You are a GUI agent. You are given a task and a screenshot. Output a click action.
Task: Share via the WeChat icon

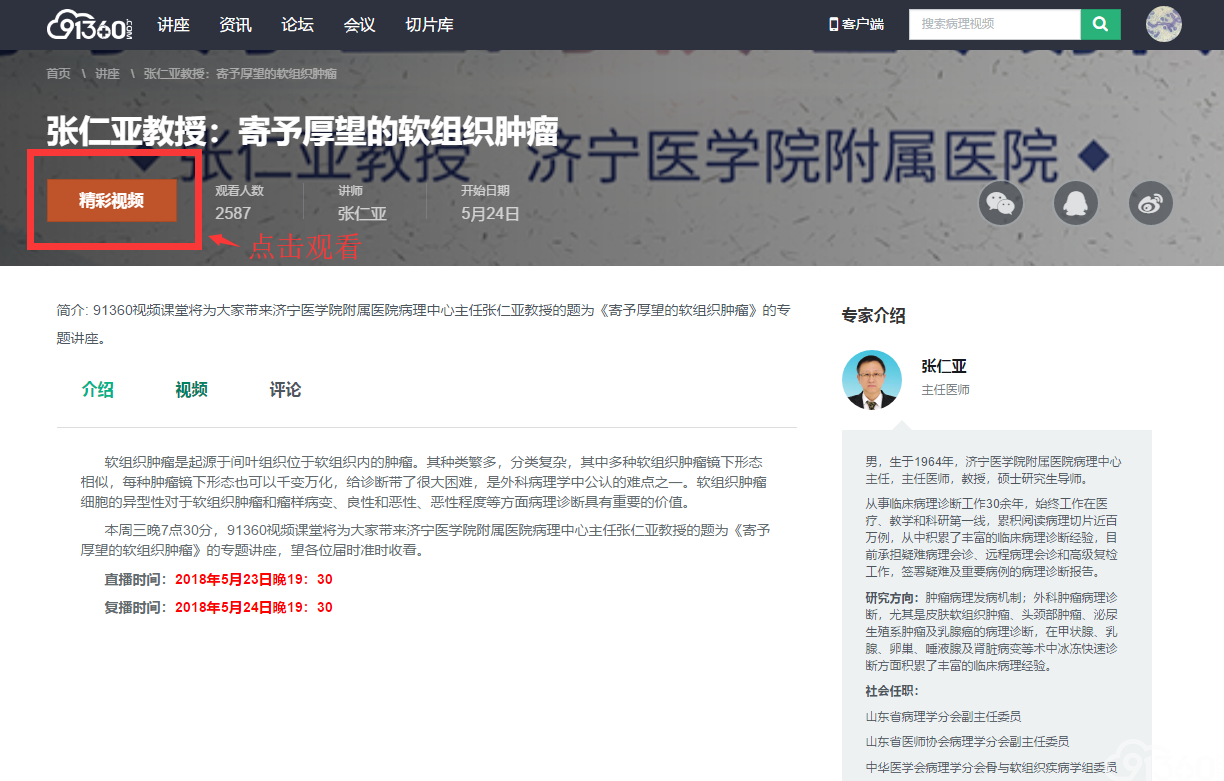click(x=1000, y=204)
